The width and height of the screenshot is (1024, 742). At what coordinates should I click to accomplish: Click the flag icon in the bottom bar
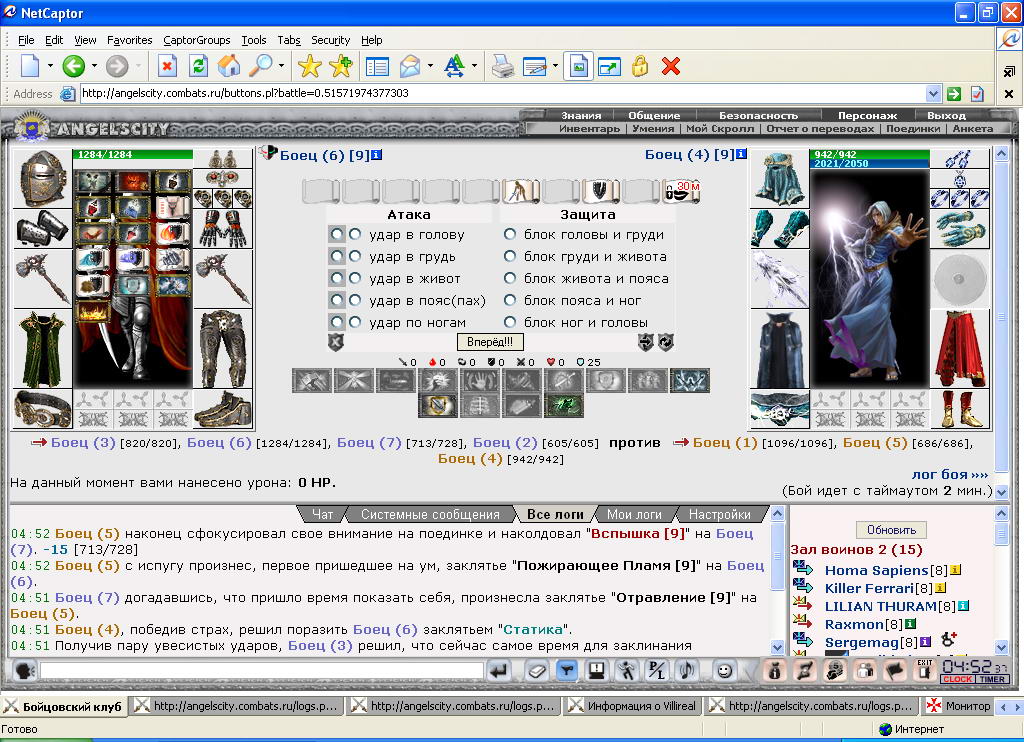tap(895, 671)
